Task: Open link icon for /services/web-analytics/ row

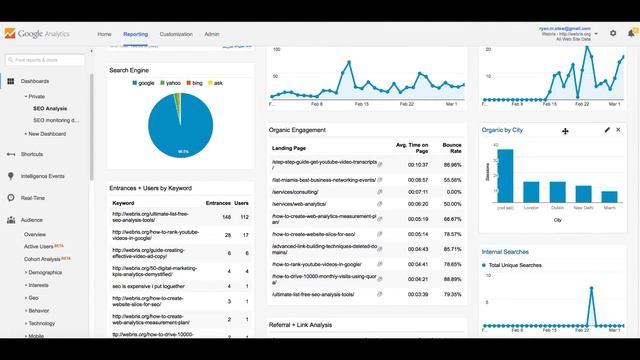Action: [x=380, y=204]
